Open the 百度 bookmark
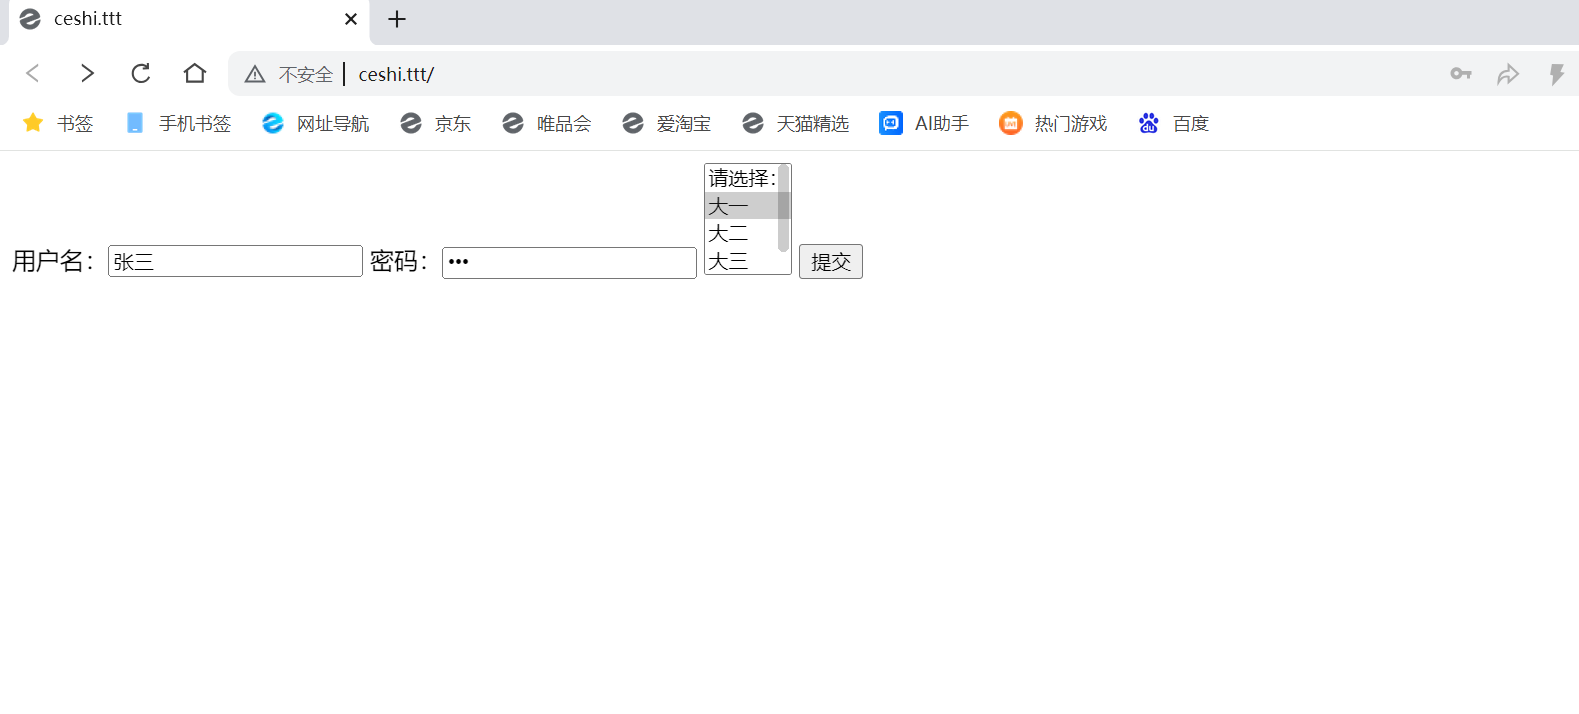The height and width of the screenshot is (714, 1579). tap(1174, 123)
